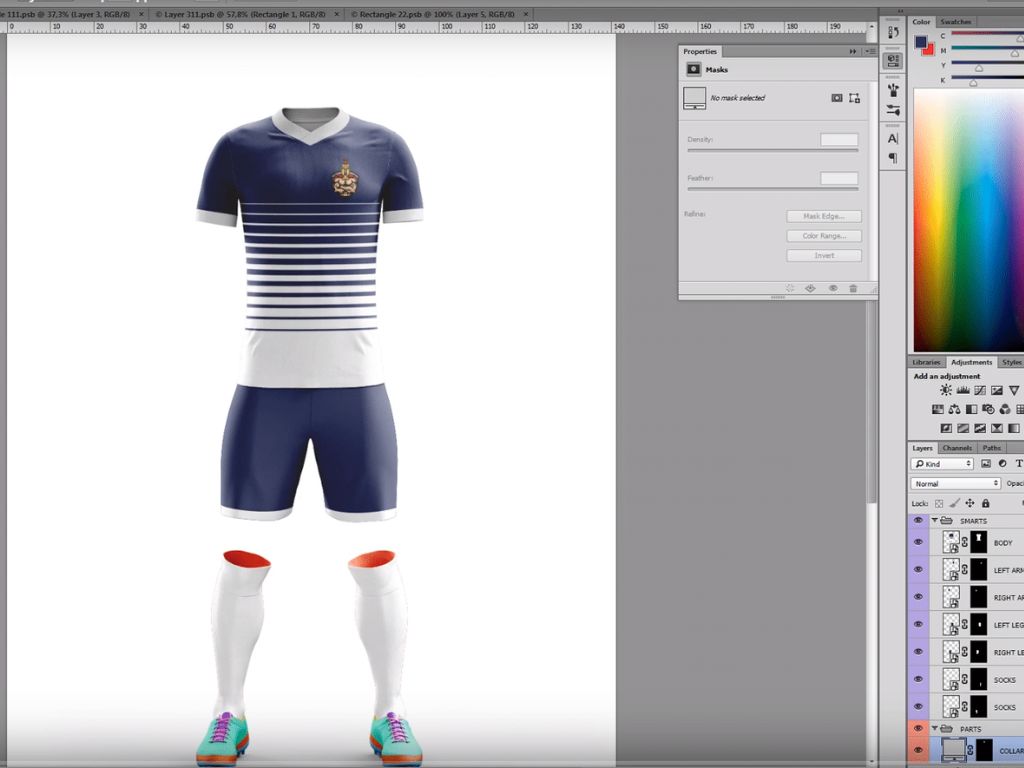This screenshot has height=768, width=1024.
Task: Click the Paragraph panel icon in the dock
Action: click(892, 157)
